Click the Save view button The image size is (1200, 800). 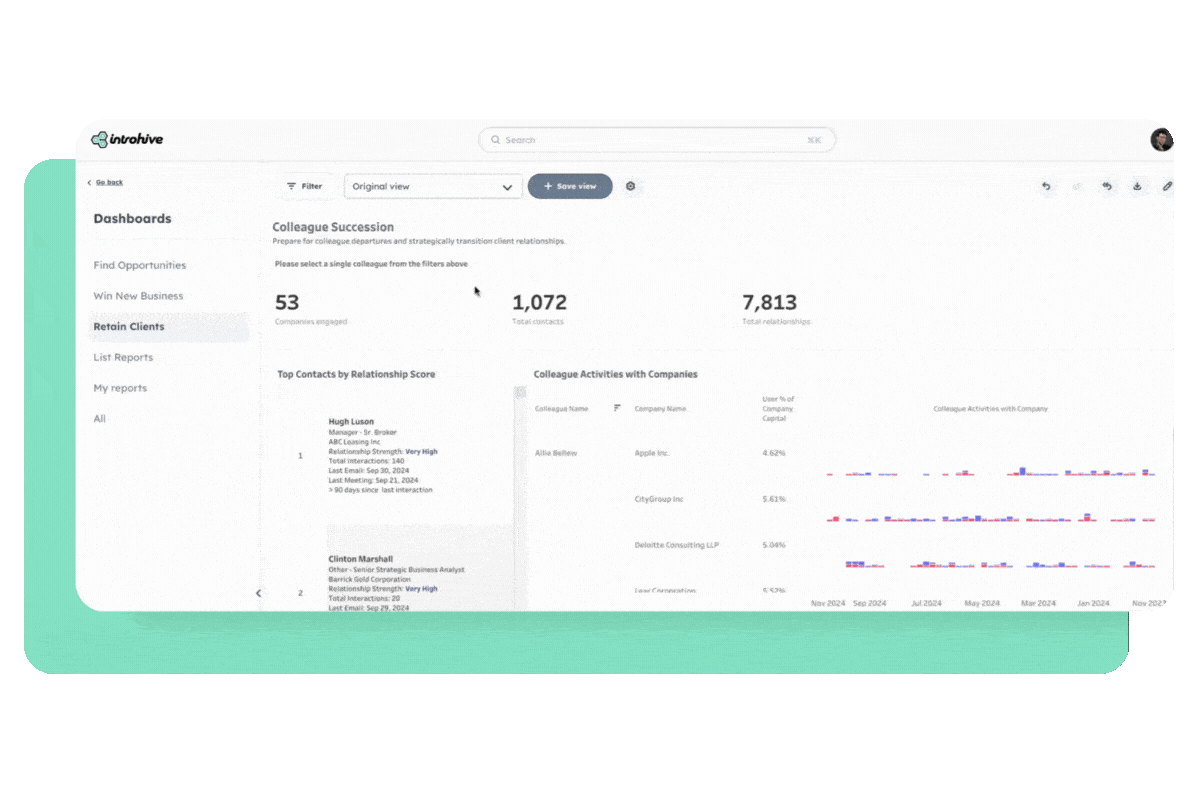tap(569, 186)
